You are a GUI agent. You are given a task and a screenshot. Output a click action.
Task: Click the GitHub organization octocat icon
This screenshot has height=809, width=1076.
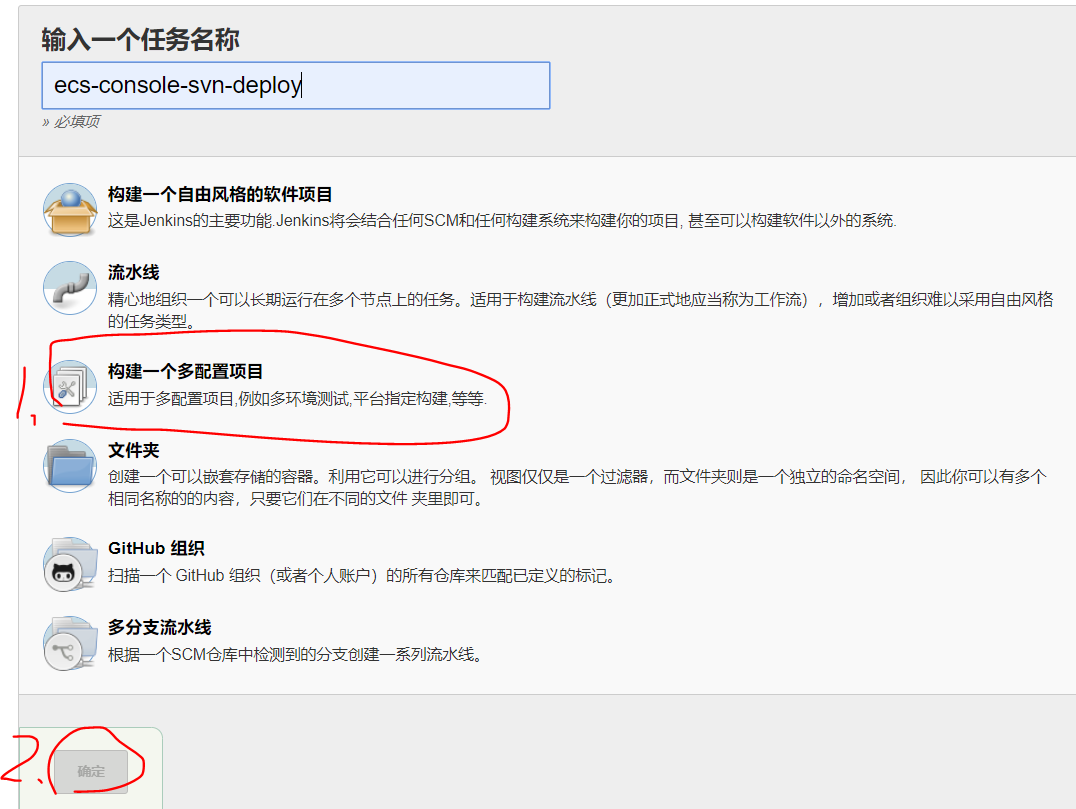point(70,565)
